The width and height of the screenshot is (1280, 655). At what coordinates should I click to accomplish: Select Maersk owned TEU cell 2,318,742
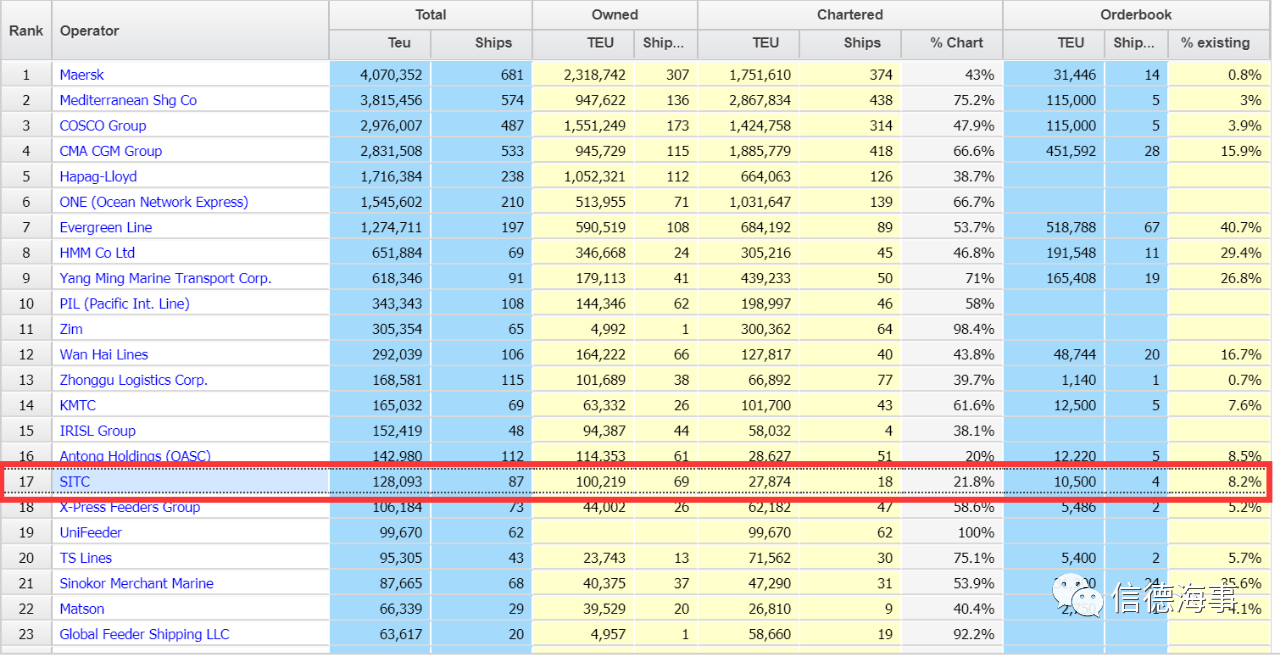584,75
